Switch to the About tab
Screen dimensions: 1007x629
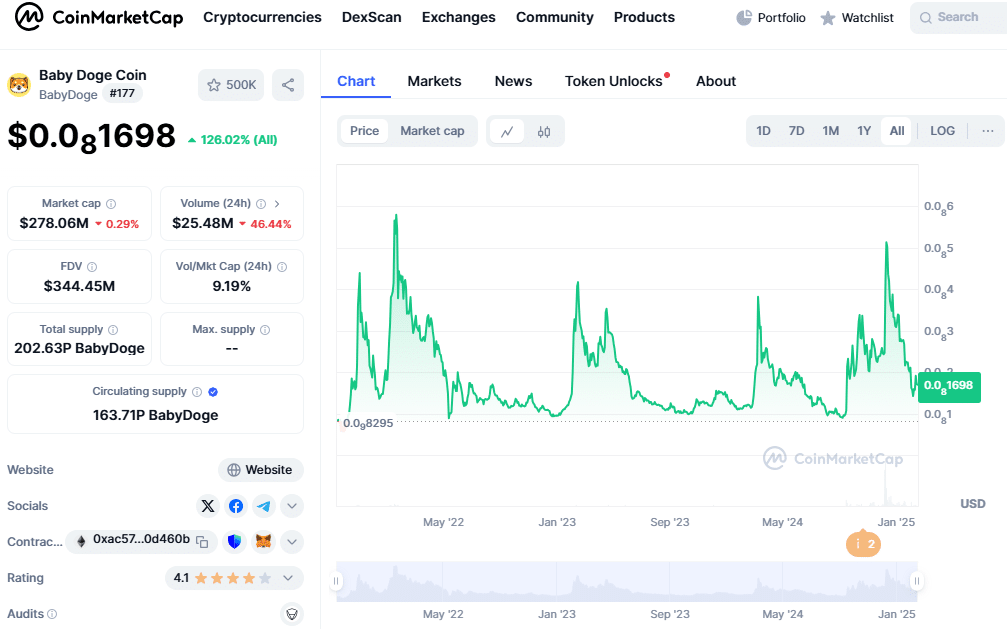coord(716,82)
